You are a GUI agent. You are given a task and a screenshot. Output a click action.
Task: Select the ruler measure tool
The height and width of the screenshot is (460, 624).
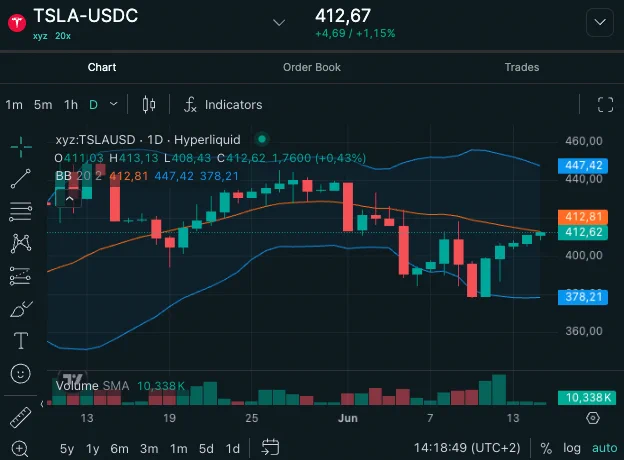[20, 417]
